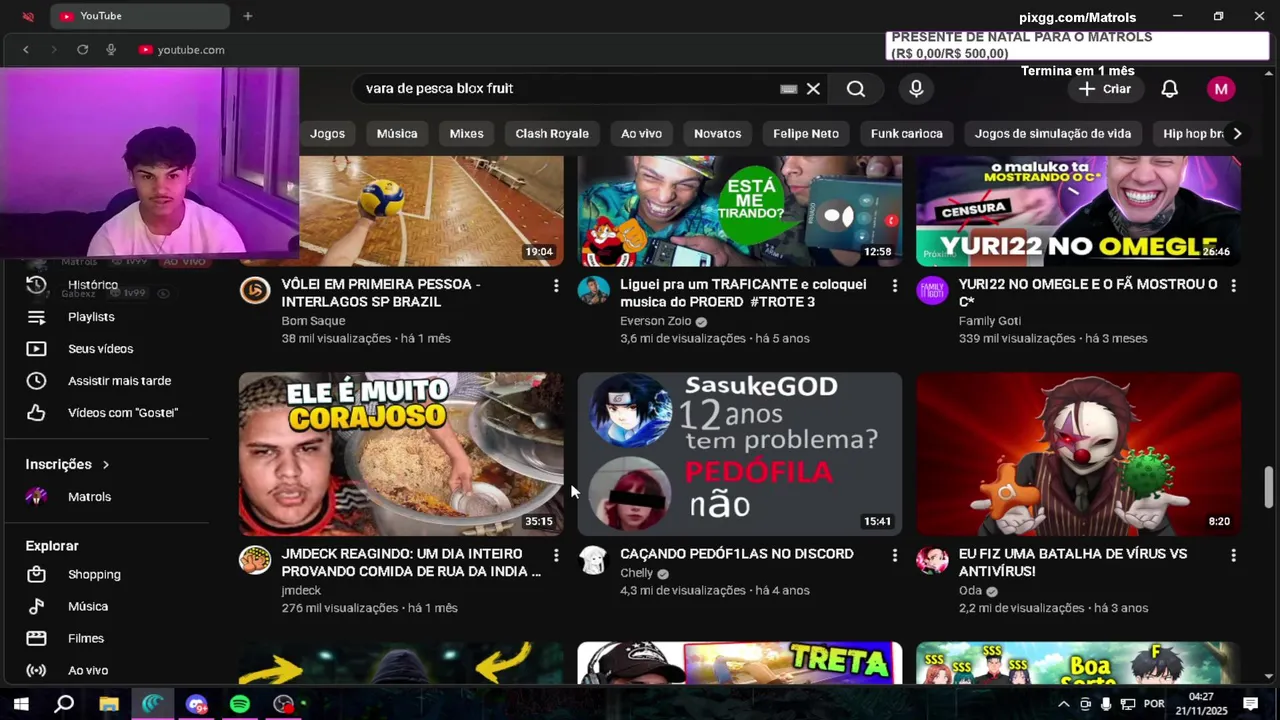Open YURI22 NO OMEGLE video title
This screenshot has height=720, width=1280.
(1088, 293)
